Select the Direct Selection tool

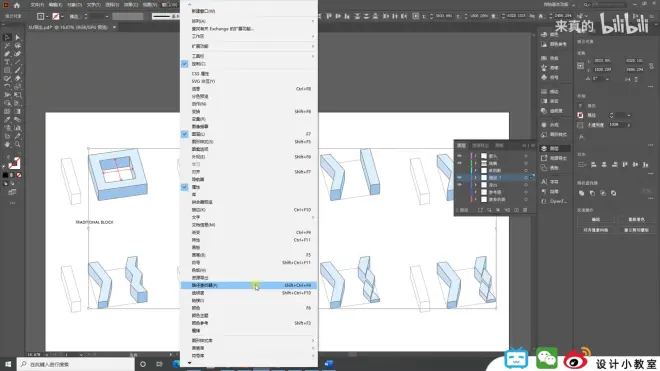[17, 37]
